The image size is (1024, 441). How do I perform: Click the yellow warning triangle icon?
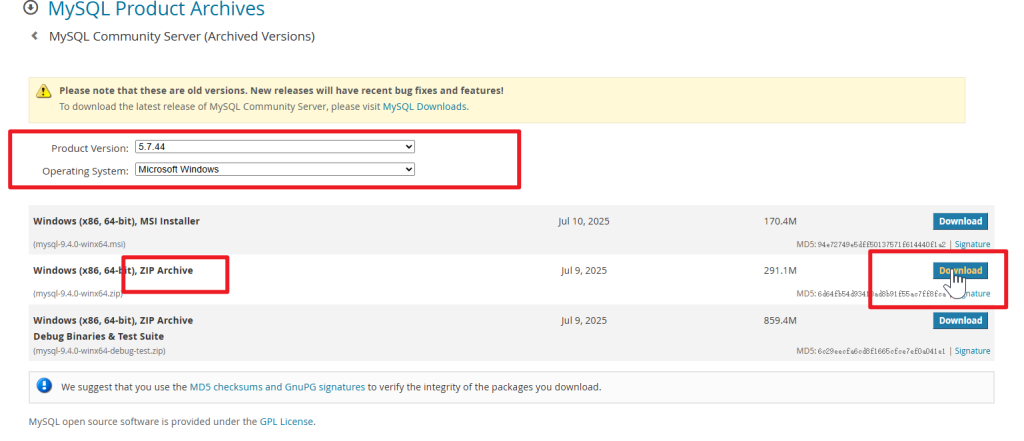click(44, 91)
